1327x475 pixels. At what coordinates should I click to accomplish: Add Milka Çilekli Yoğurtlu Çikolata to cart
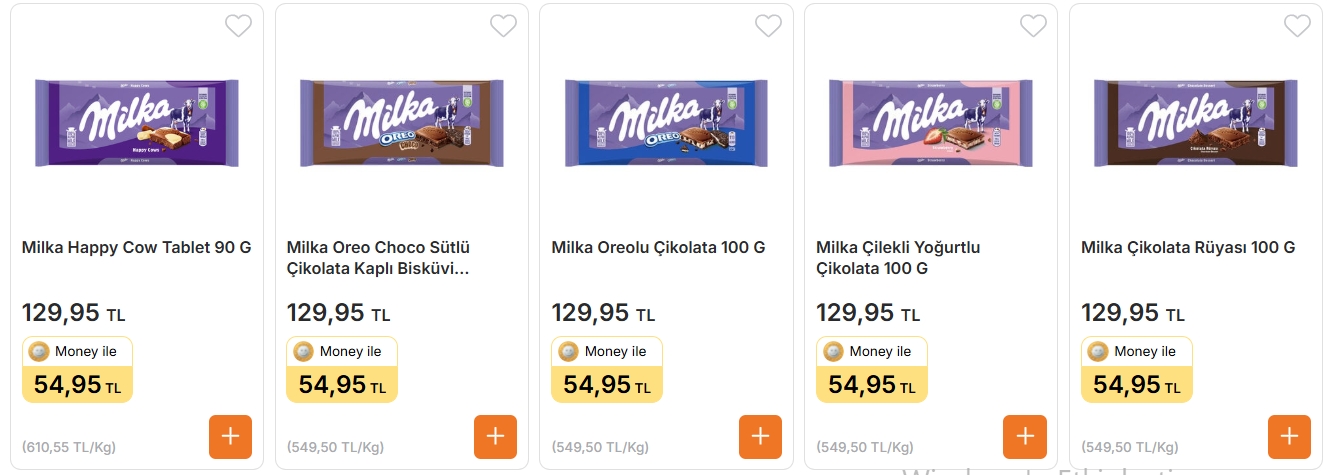[x=1025, y=437]
